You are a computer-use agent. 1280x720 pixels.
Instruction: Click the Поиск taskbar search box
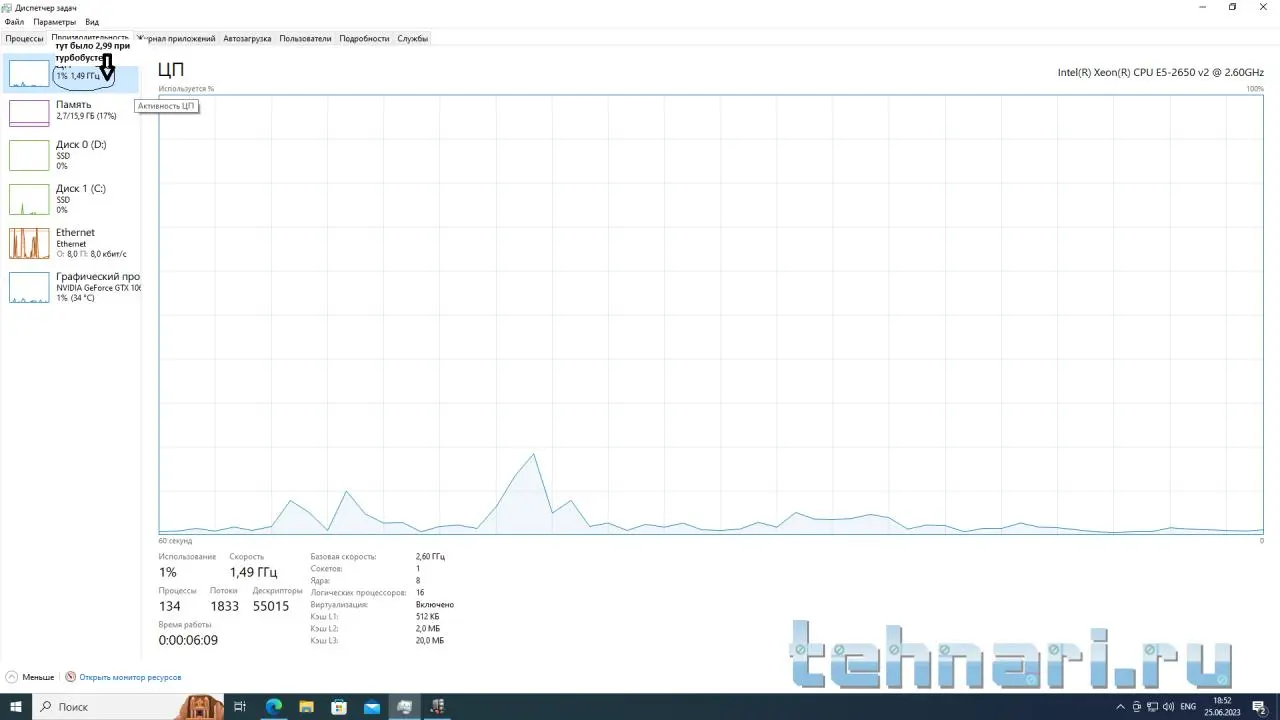point(126,707)
